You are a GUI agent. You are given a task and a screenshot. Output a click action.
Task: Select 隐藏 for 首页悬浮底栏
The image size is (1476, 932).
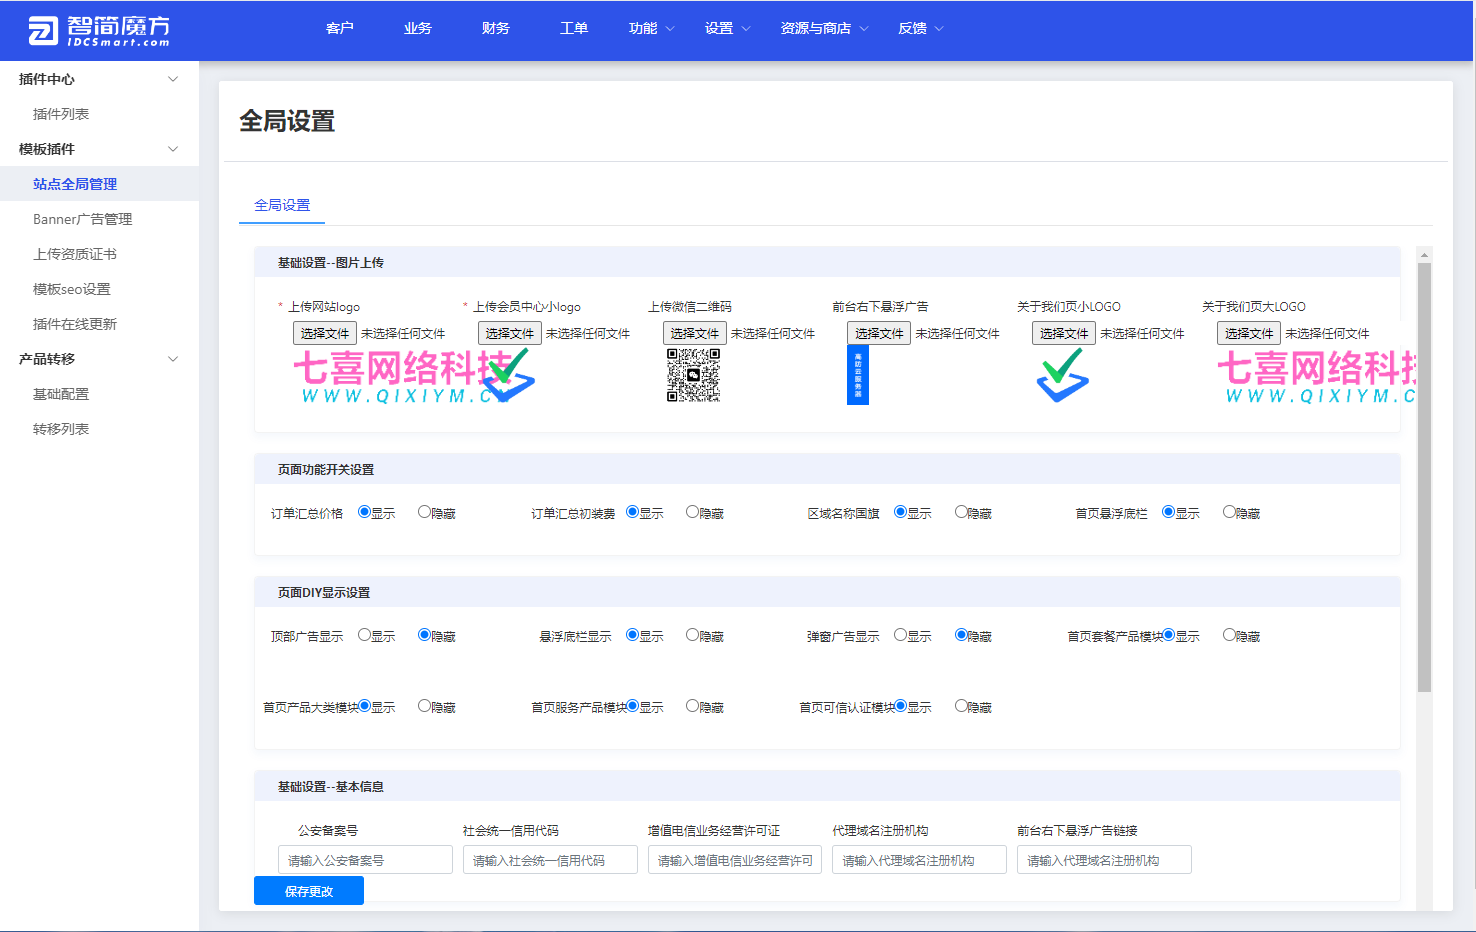point(1228,511)
